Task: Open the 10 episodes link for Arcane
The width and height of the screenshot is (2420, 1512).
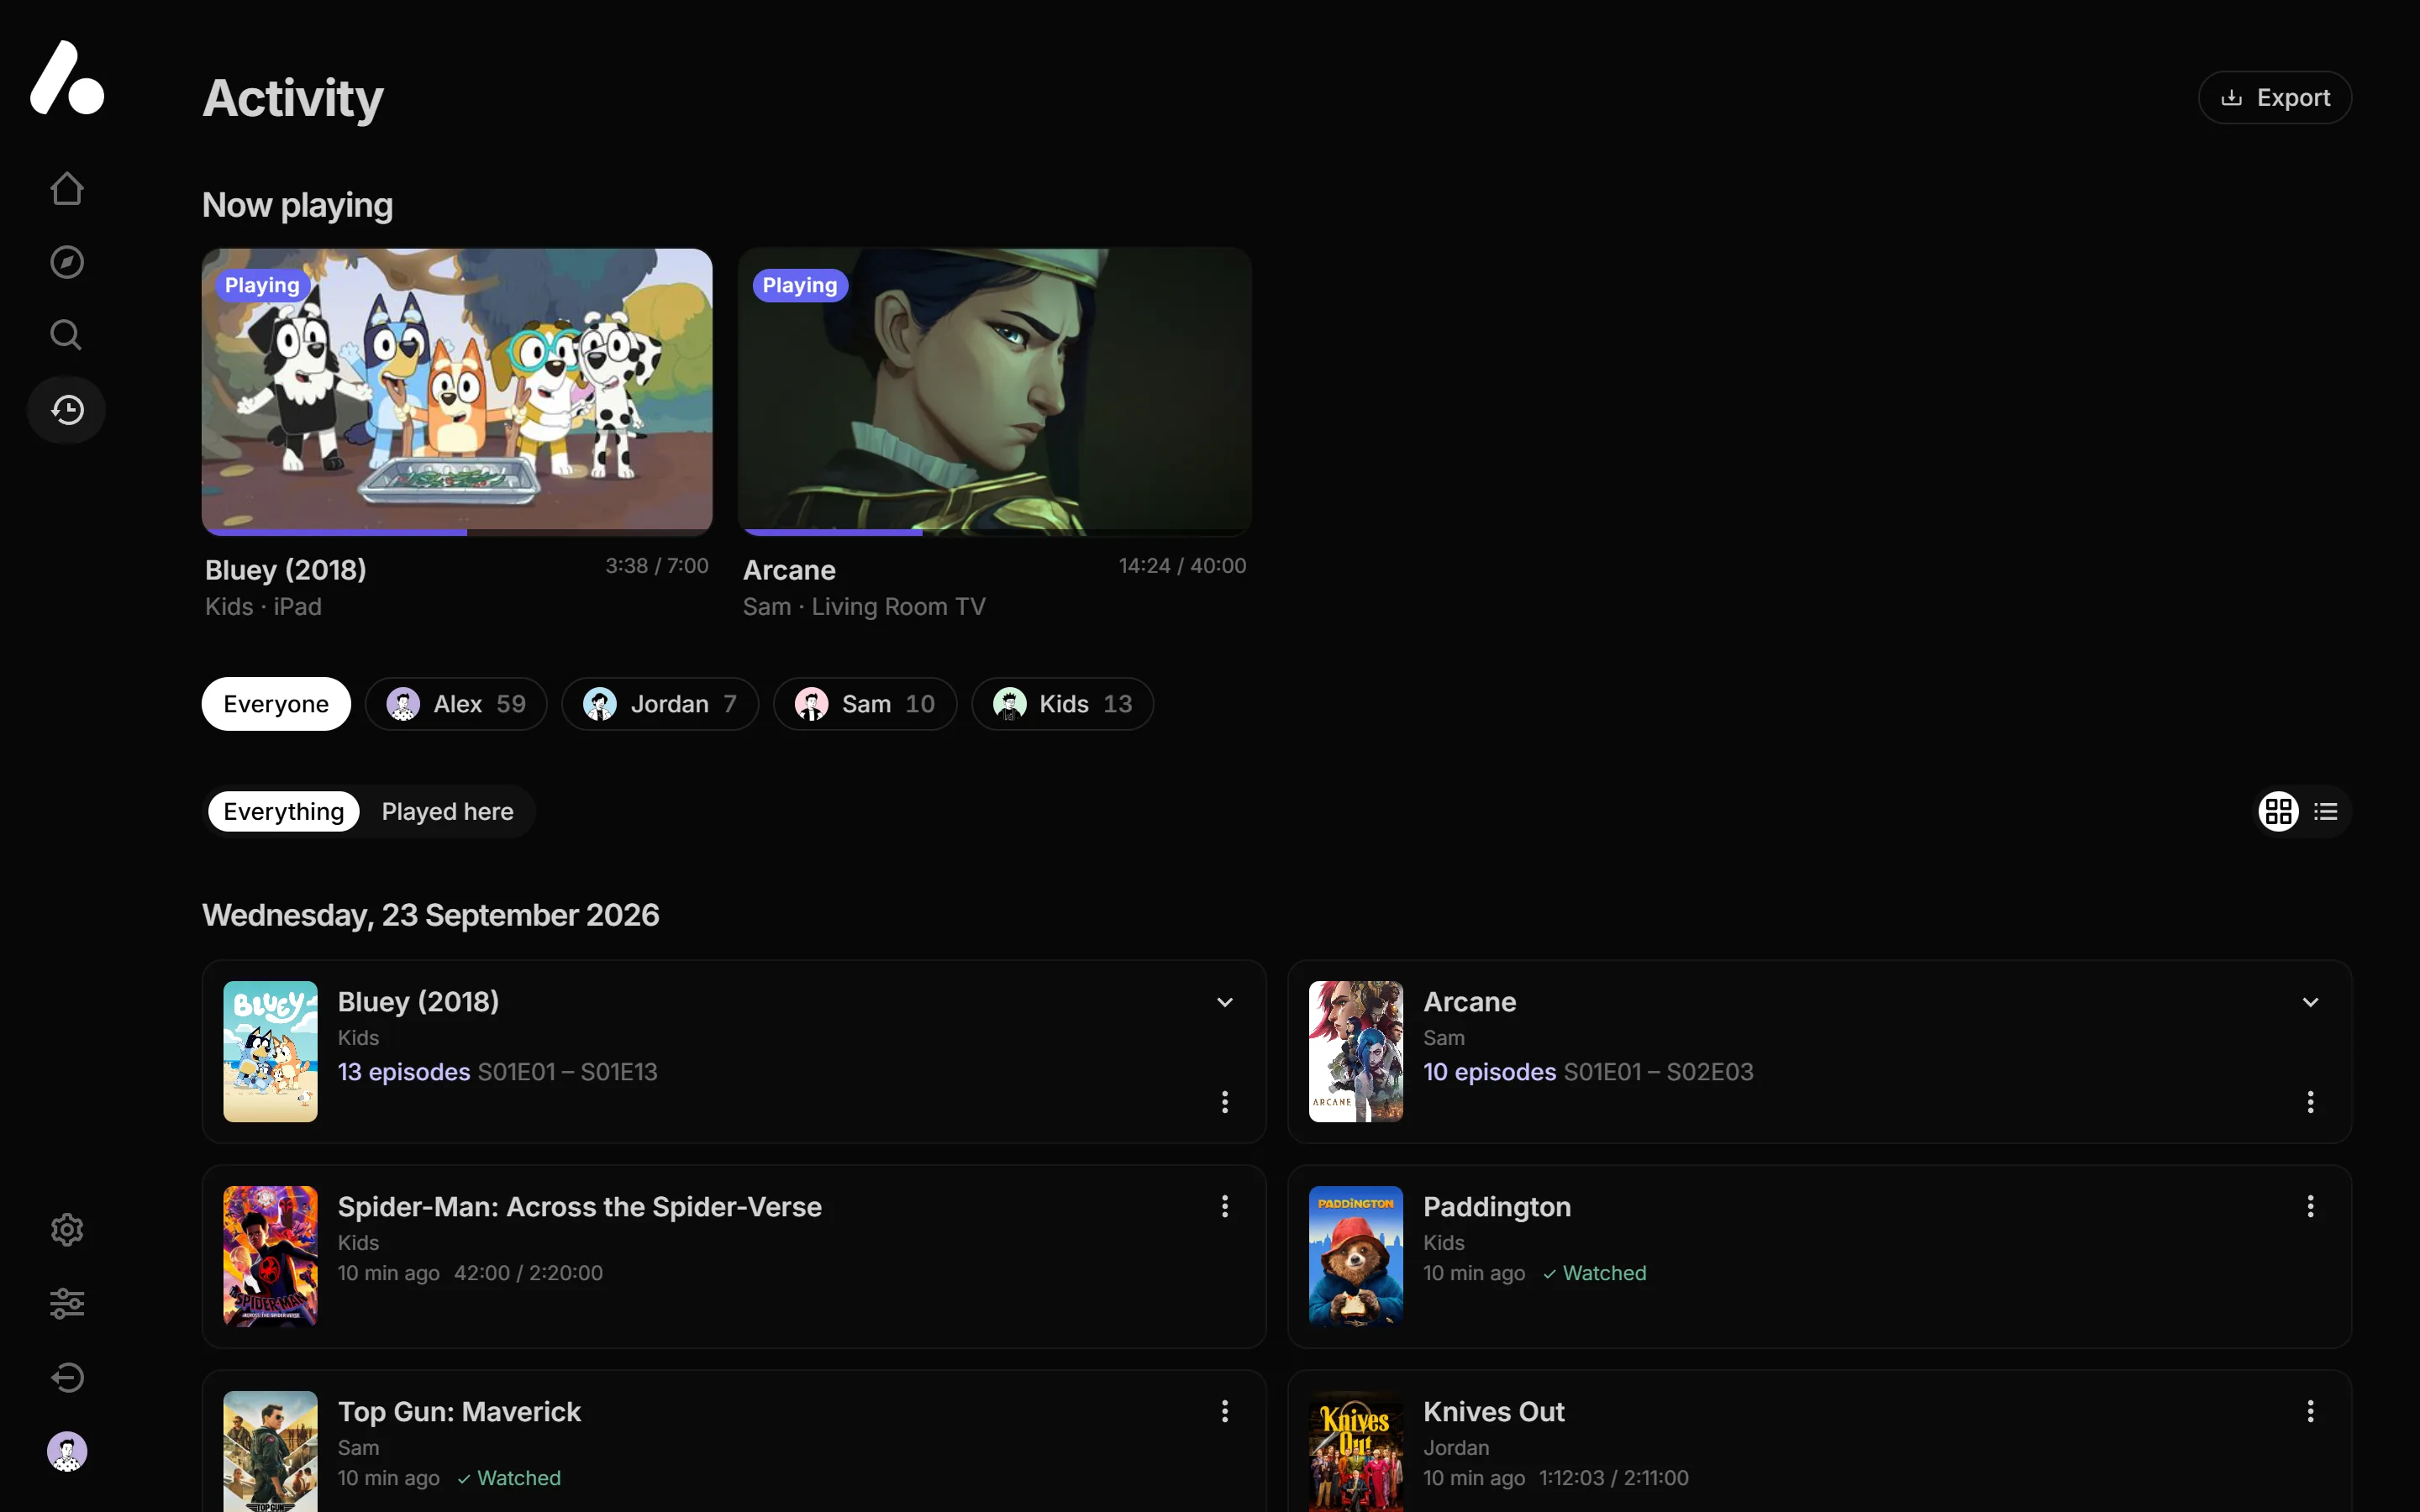Action: click(1489, 1072)
